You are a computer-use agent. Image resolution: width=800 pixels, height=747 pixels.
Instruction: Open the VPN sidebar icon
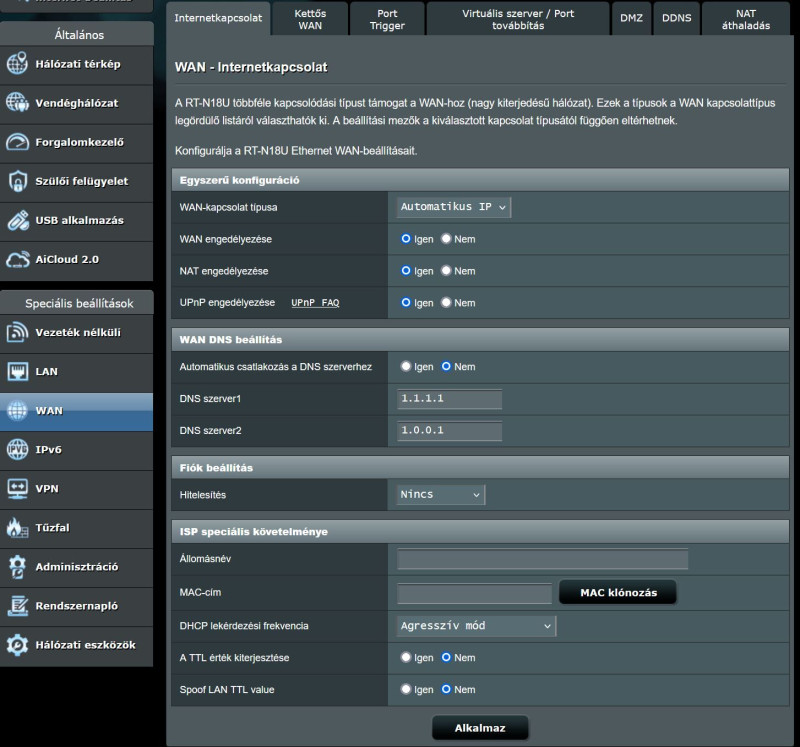(x=18, y=488)
